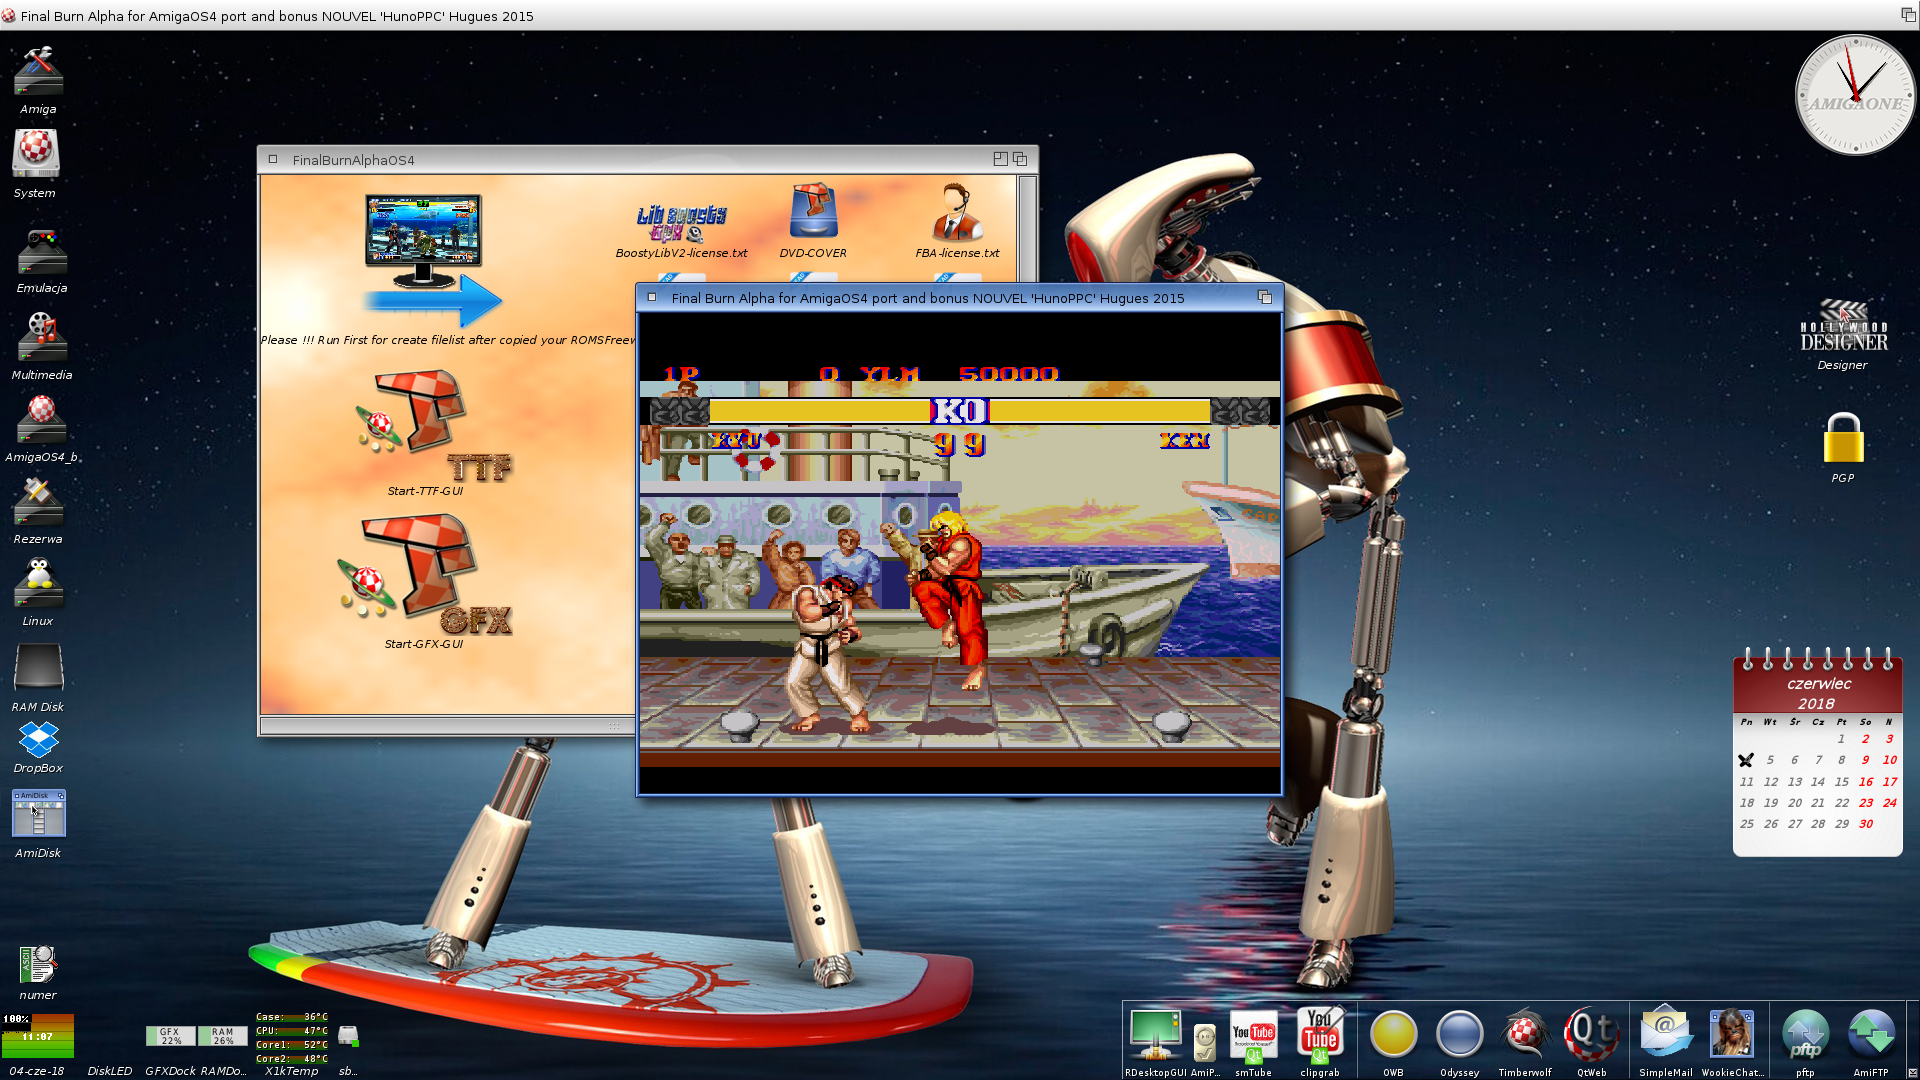Click the sb drive docky icon
The width and height of the screenshot is (1920, 1080).
348,1036
